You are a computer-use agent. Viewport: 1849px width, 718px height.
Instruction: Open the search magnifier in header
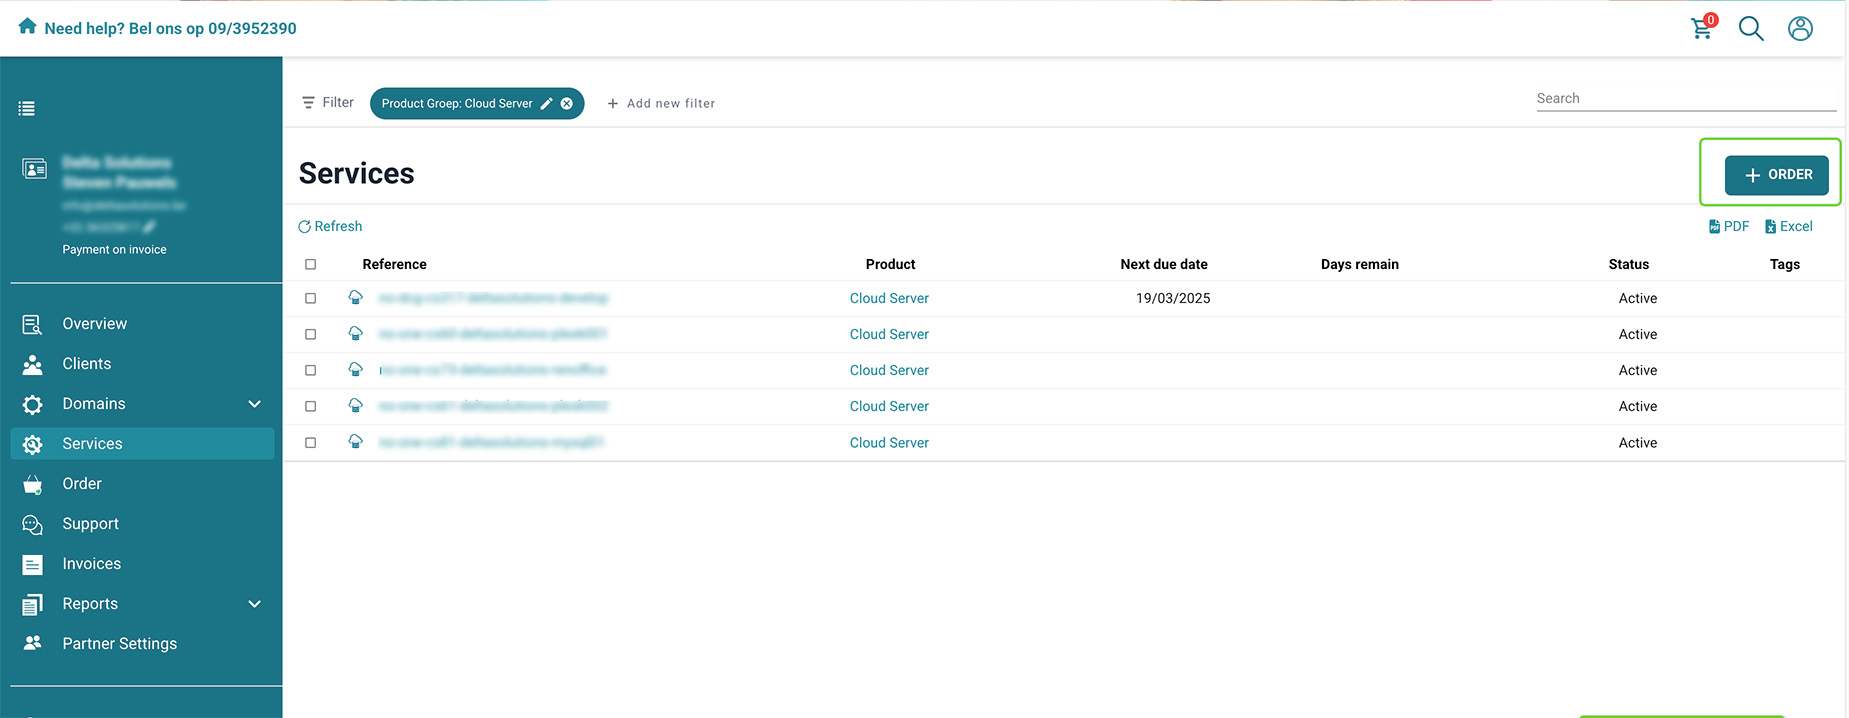(1751, 28)
